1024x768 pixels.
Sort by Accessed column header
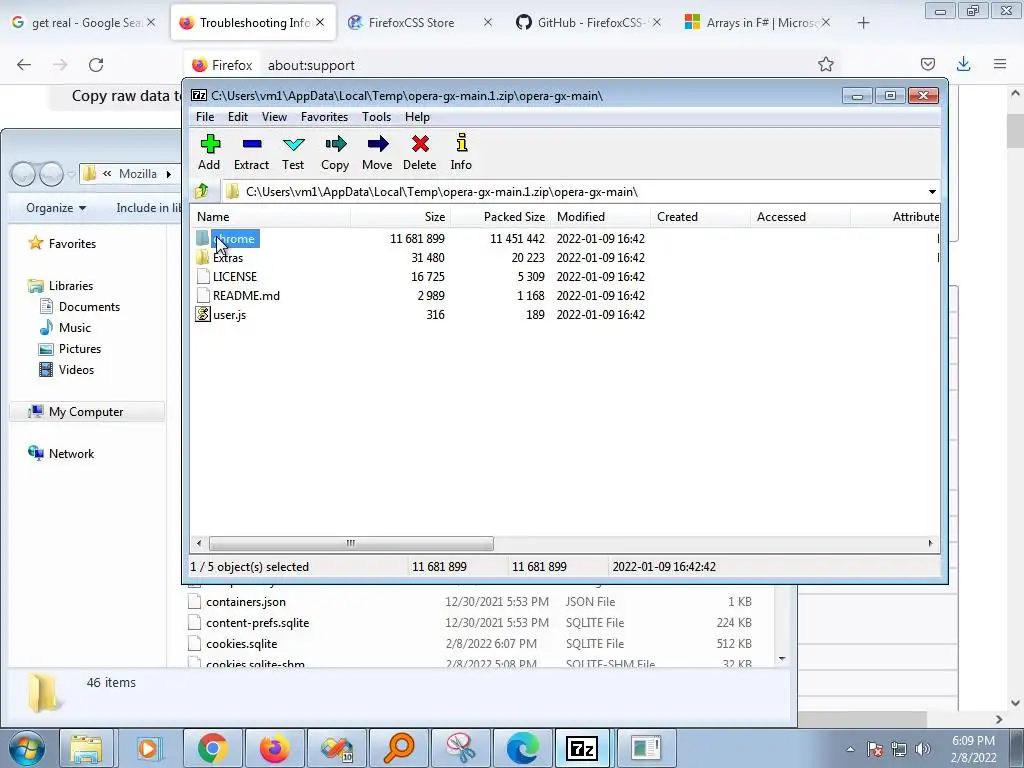coord(800,217)
